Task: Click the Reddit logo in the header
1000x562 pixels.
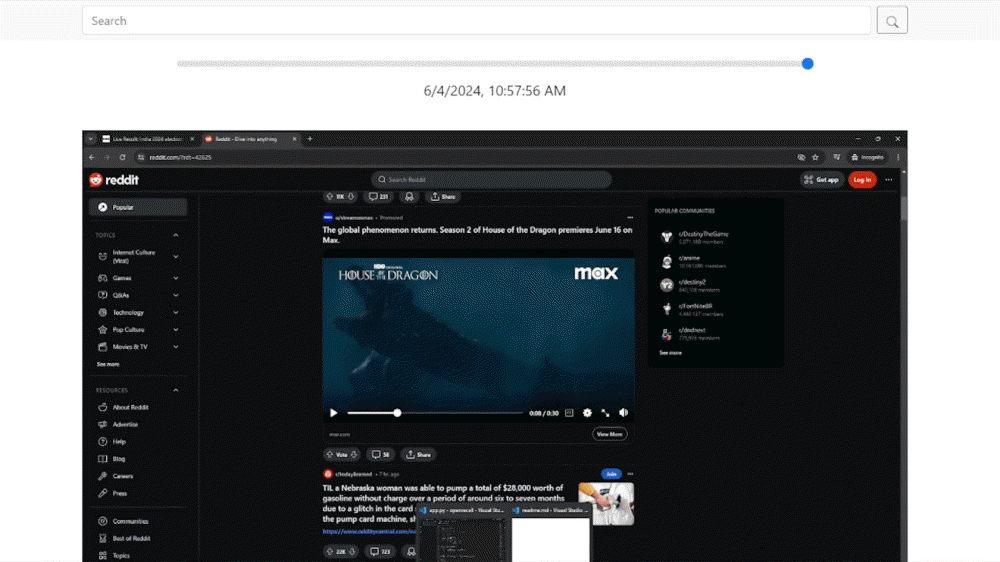Action: point(114,180)
